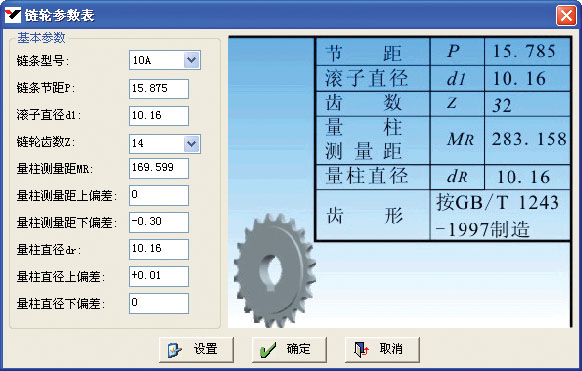The height and width of the screenshot is (371, 582).
Task: Cancel using the 取消 button
Action: coord(382,349)
